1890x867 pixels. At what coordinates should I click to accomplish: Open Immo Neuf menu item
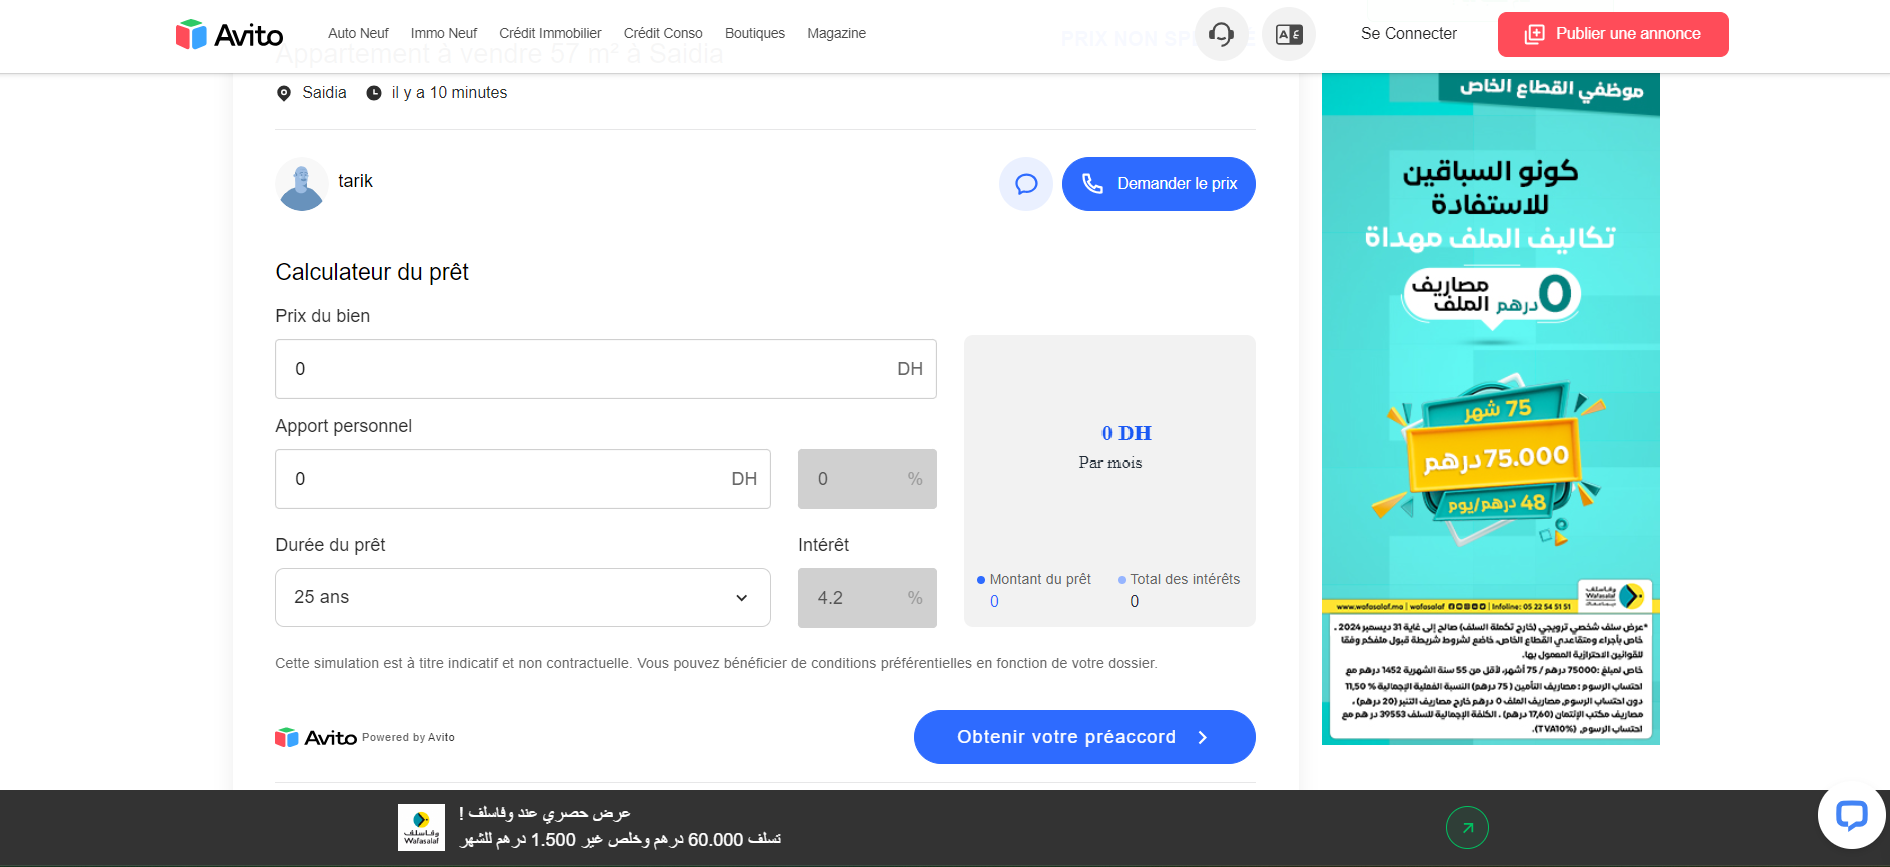tap(444, 34)
